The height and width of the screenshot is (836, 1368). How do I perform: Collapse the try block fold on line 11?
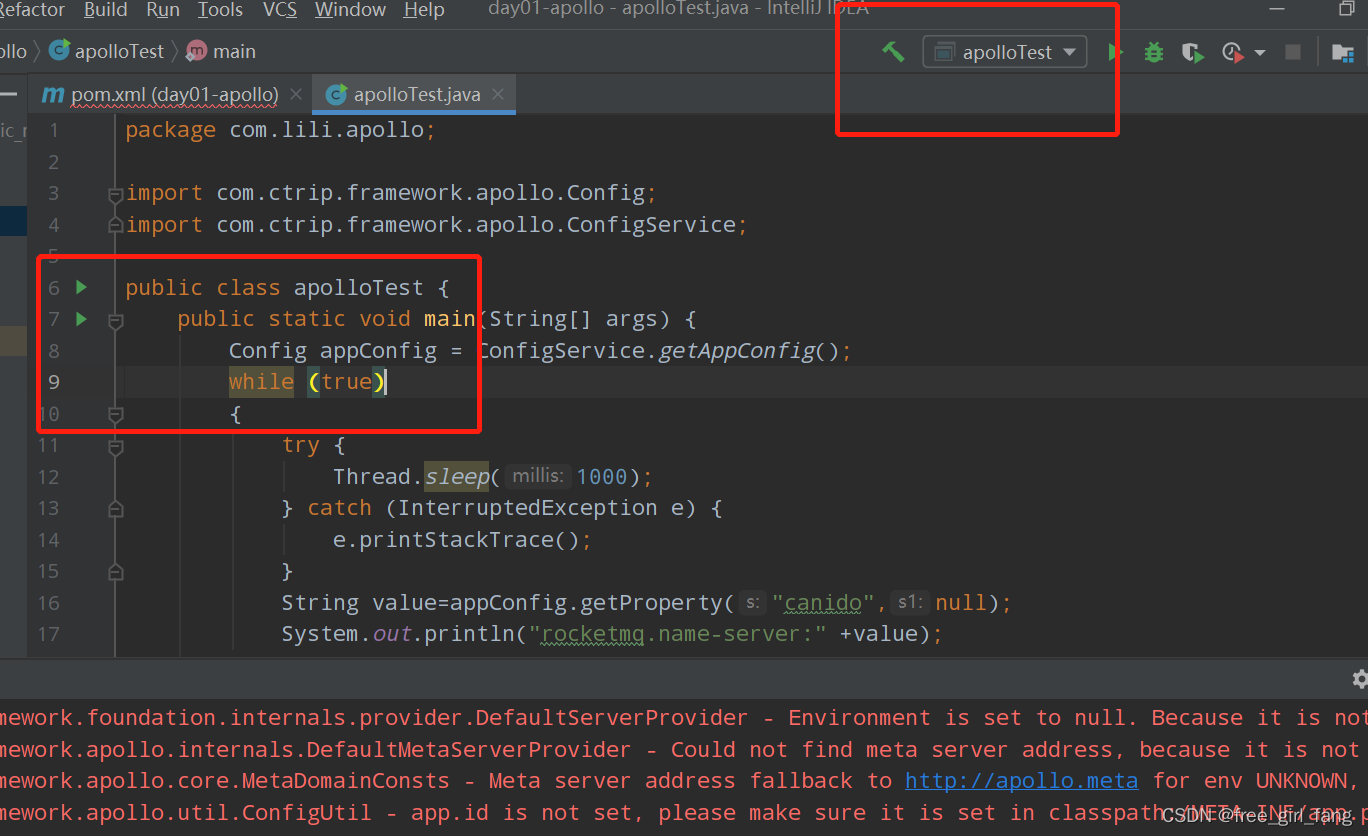[x=115, y=446]
